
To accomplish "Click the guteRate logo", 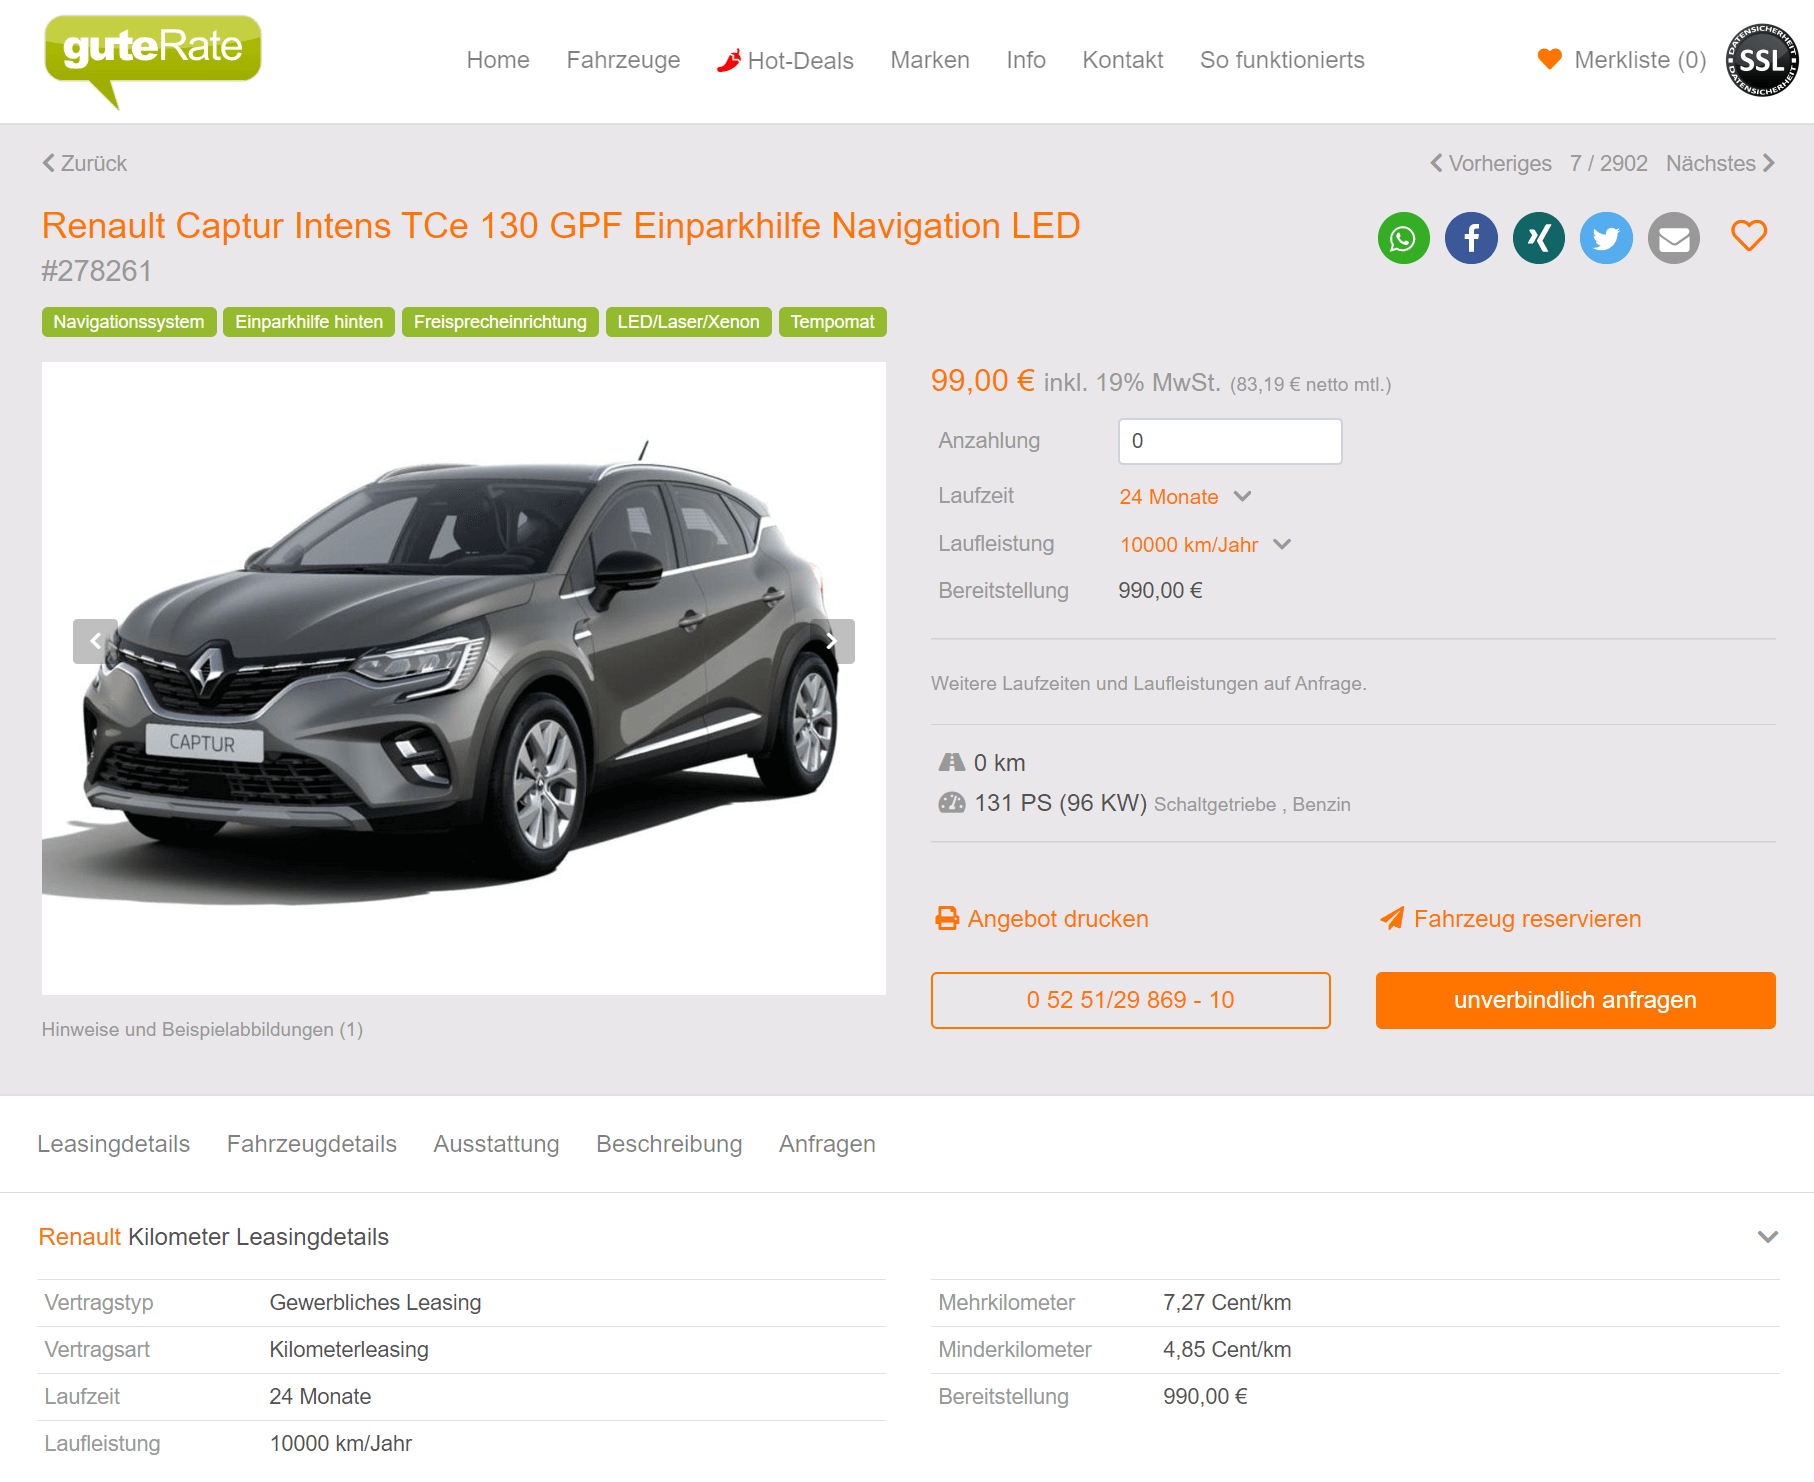I will click(152, 60).
